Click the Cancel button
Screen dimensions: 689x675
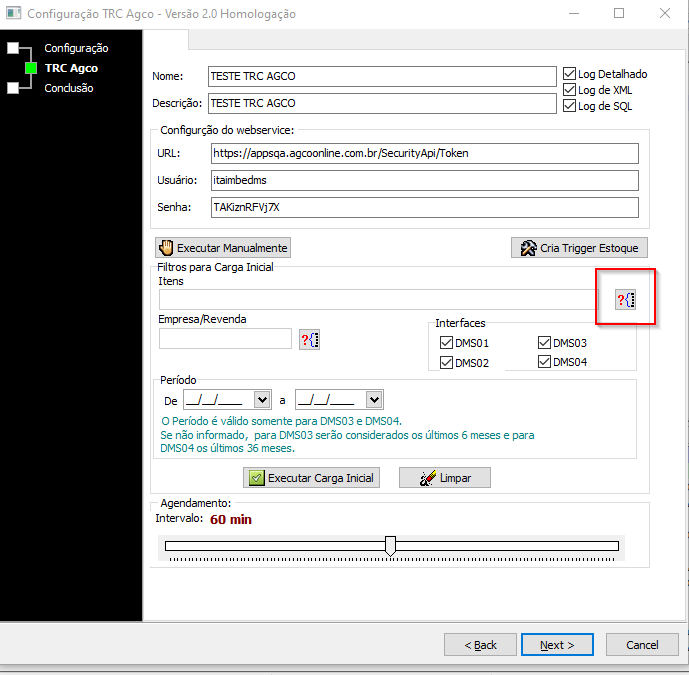(x=642, y=645)
